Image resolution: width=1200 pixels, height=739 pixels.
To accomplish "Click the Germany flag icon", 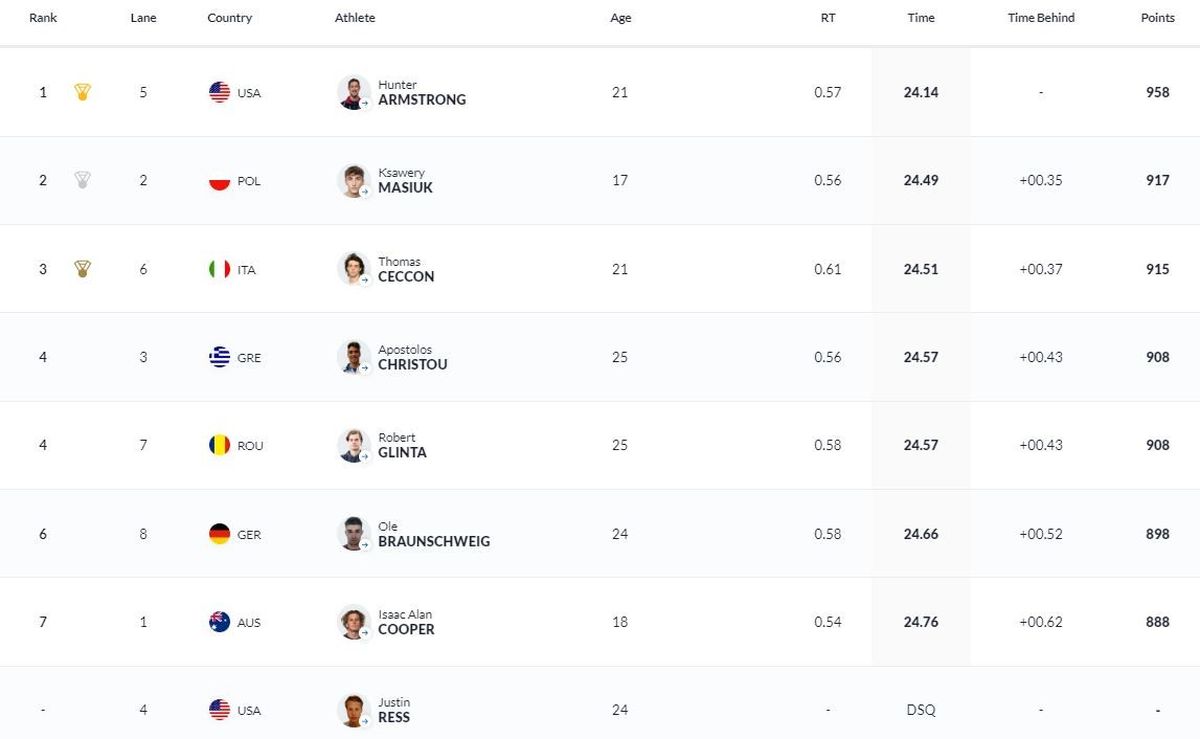I will coord(219,534).
